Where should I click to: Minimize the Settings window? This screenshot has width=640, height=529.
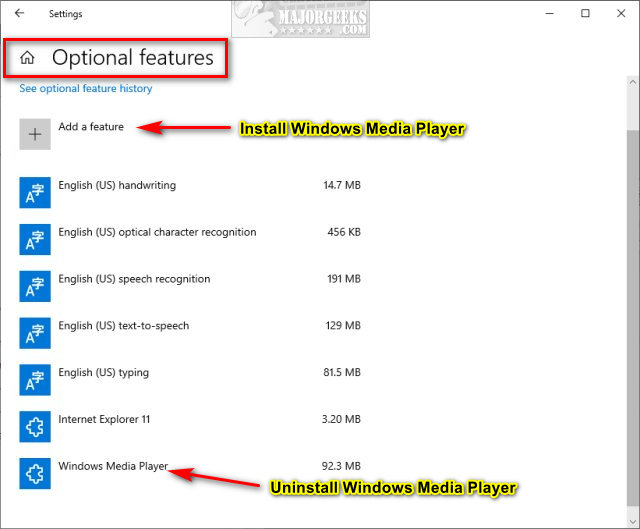pos(550,13)
